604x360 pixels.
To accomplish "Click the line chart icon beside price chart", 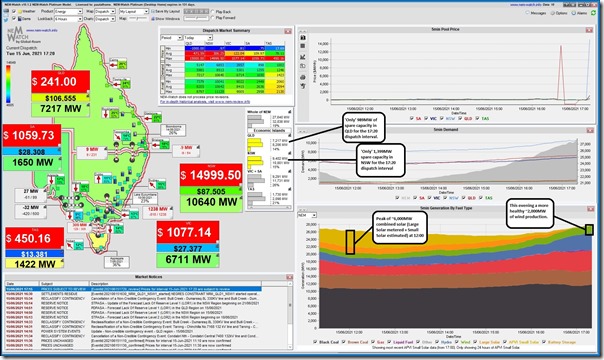I will pos(303,57).
